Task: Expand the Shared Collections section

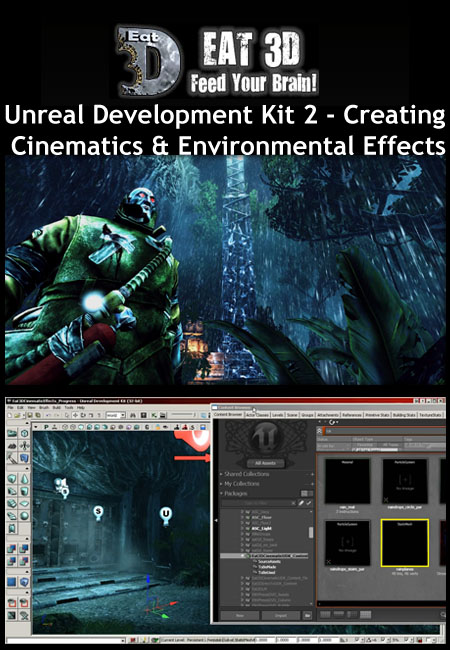Action: 223,474
